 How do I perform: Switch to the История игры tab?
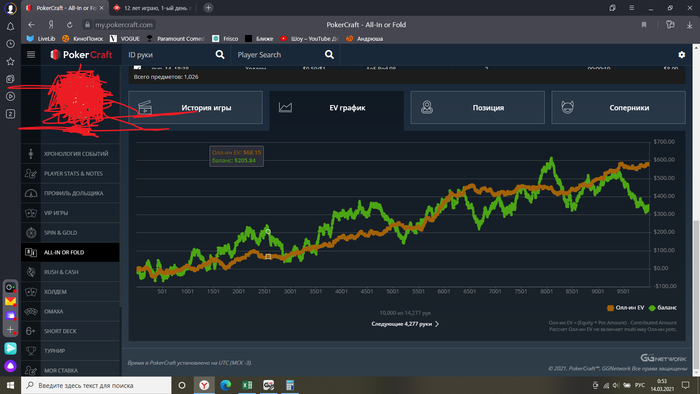click(x=196, y=108)
